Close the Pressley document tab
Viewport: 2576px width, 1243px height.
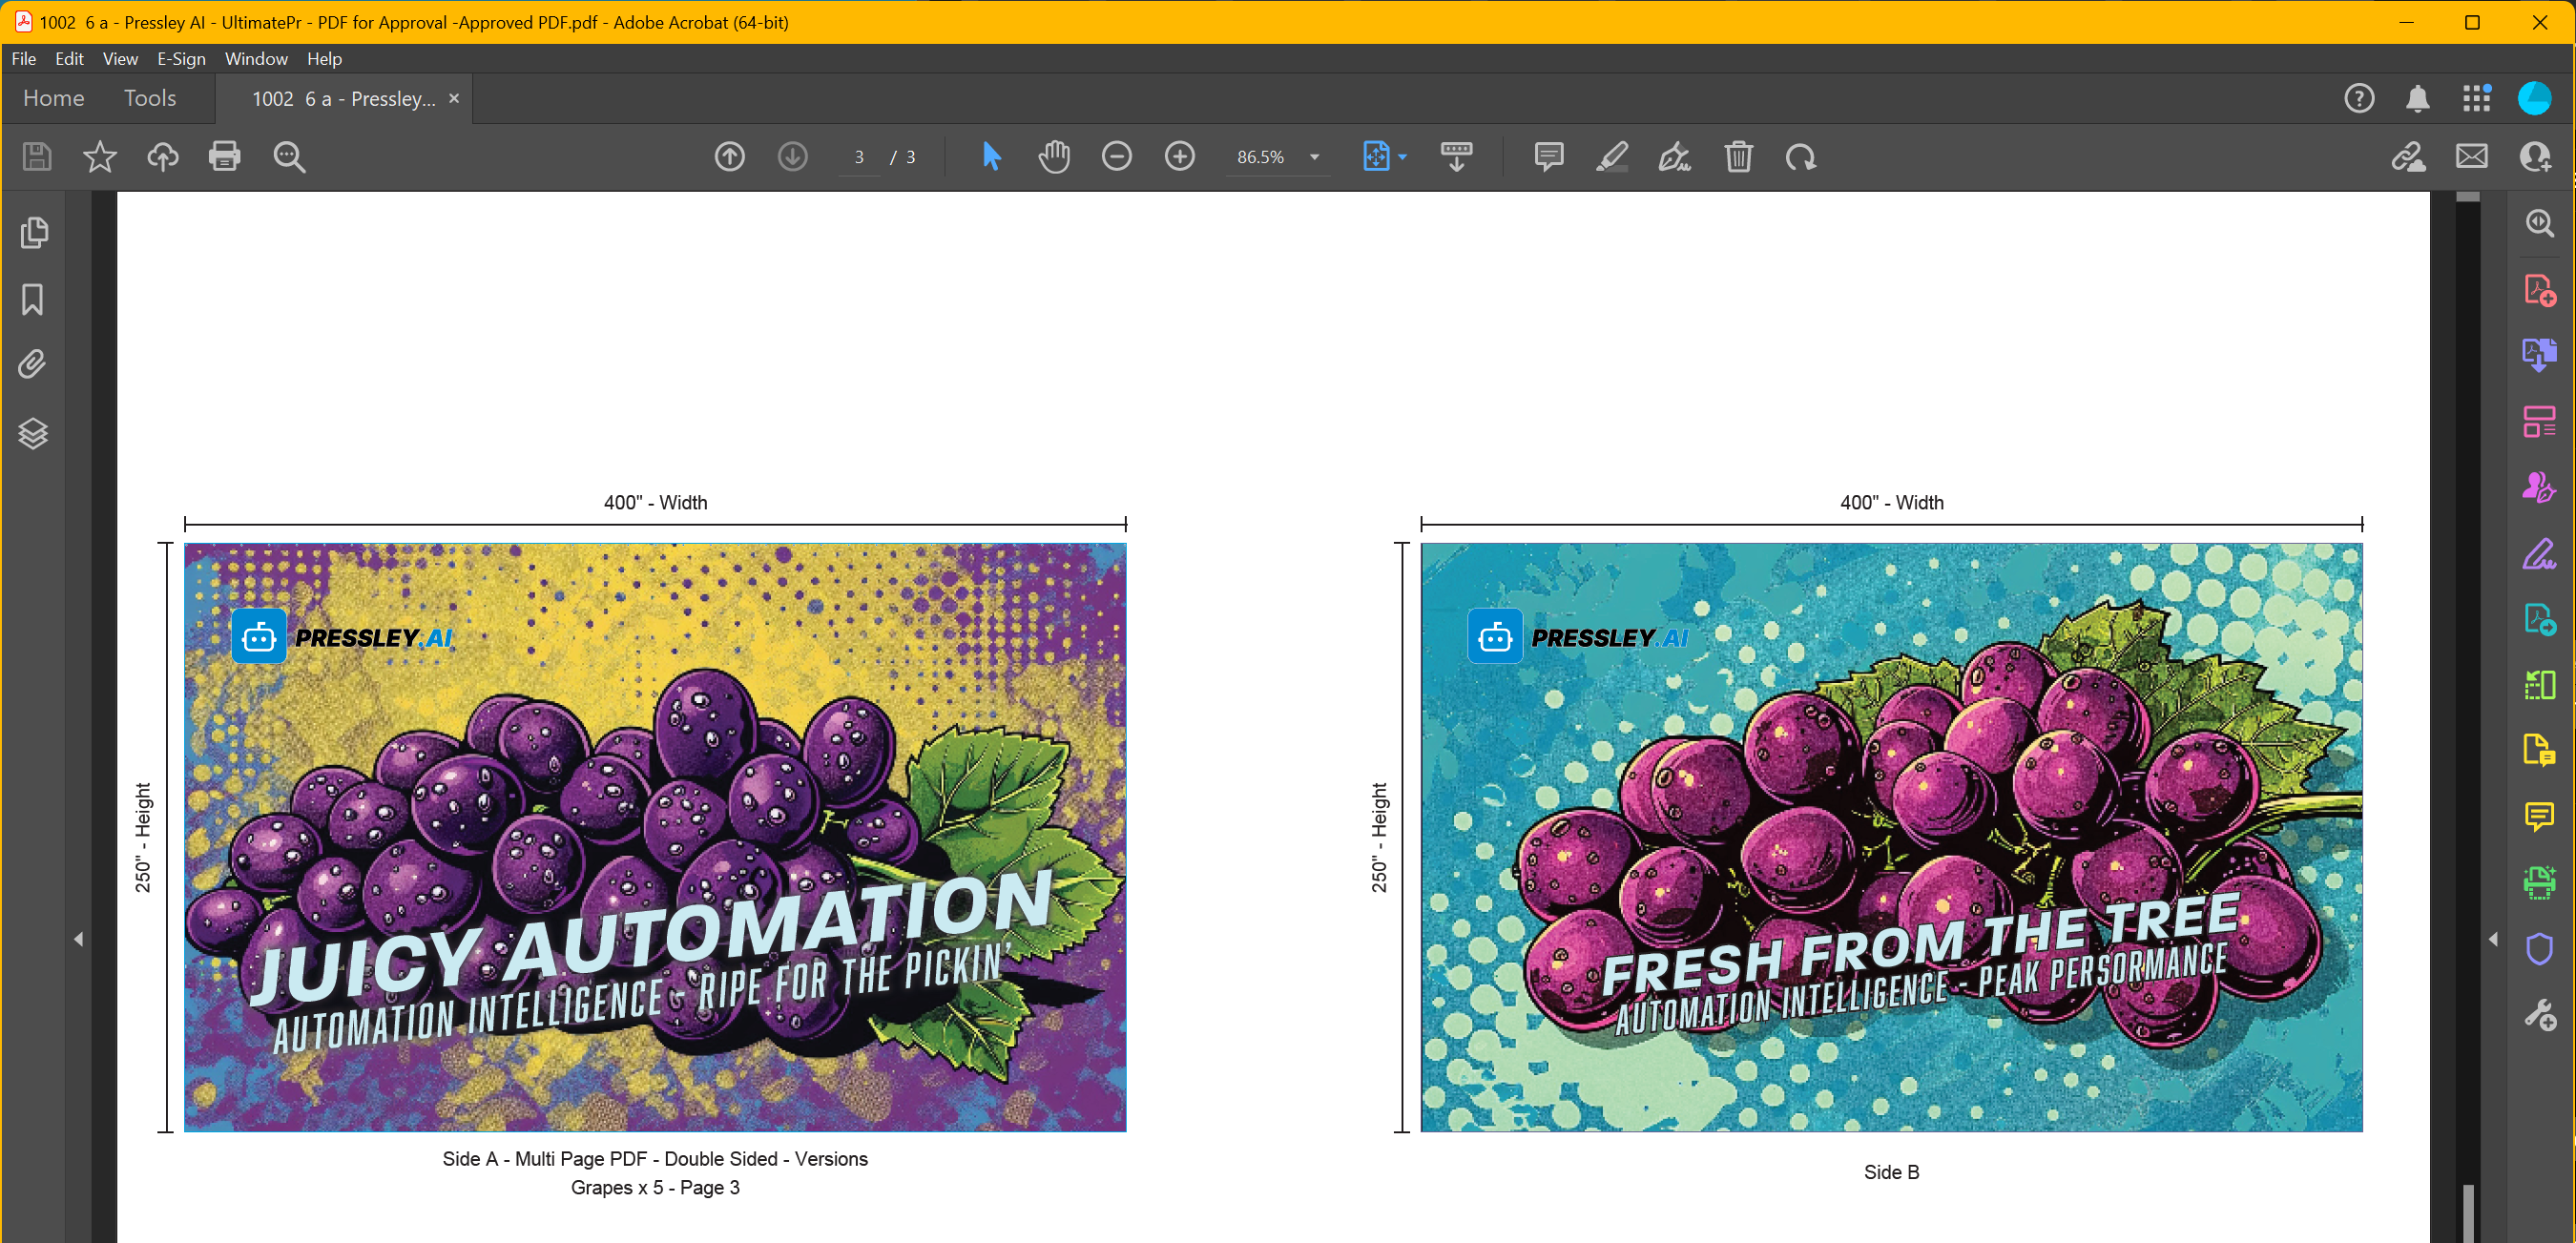coord(454,99)
